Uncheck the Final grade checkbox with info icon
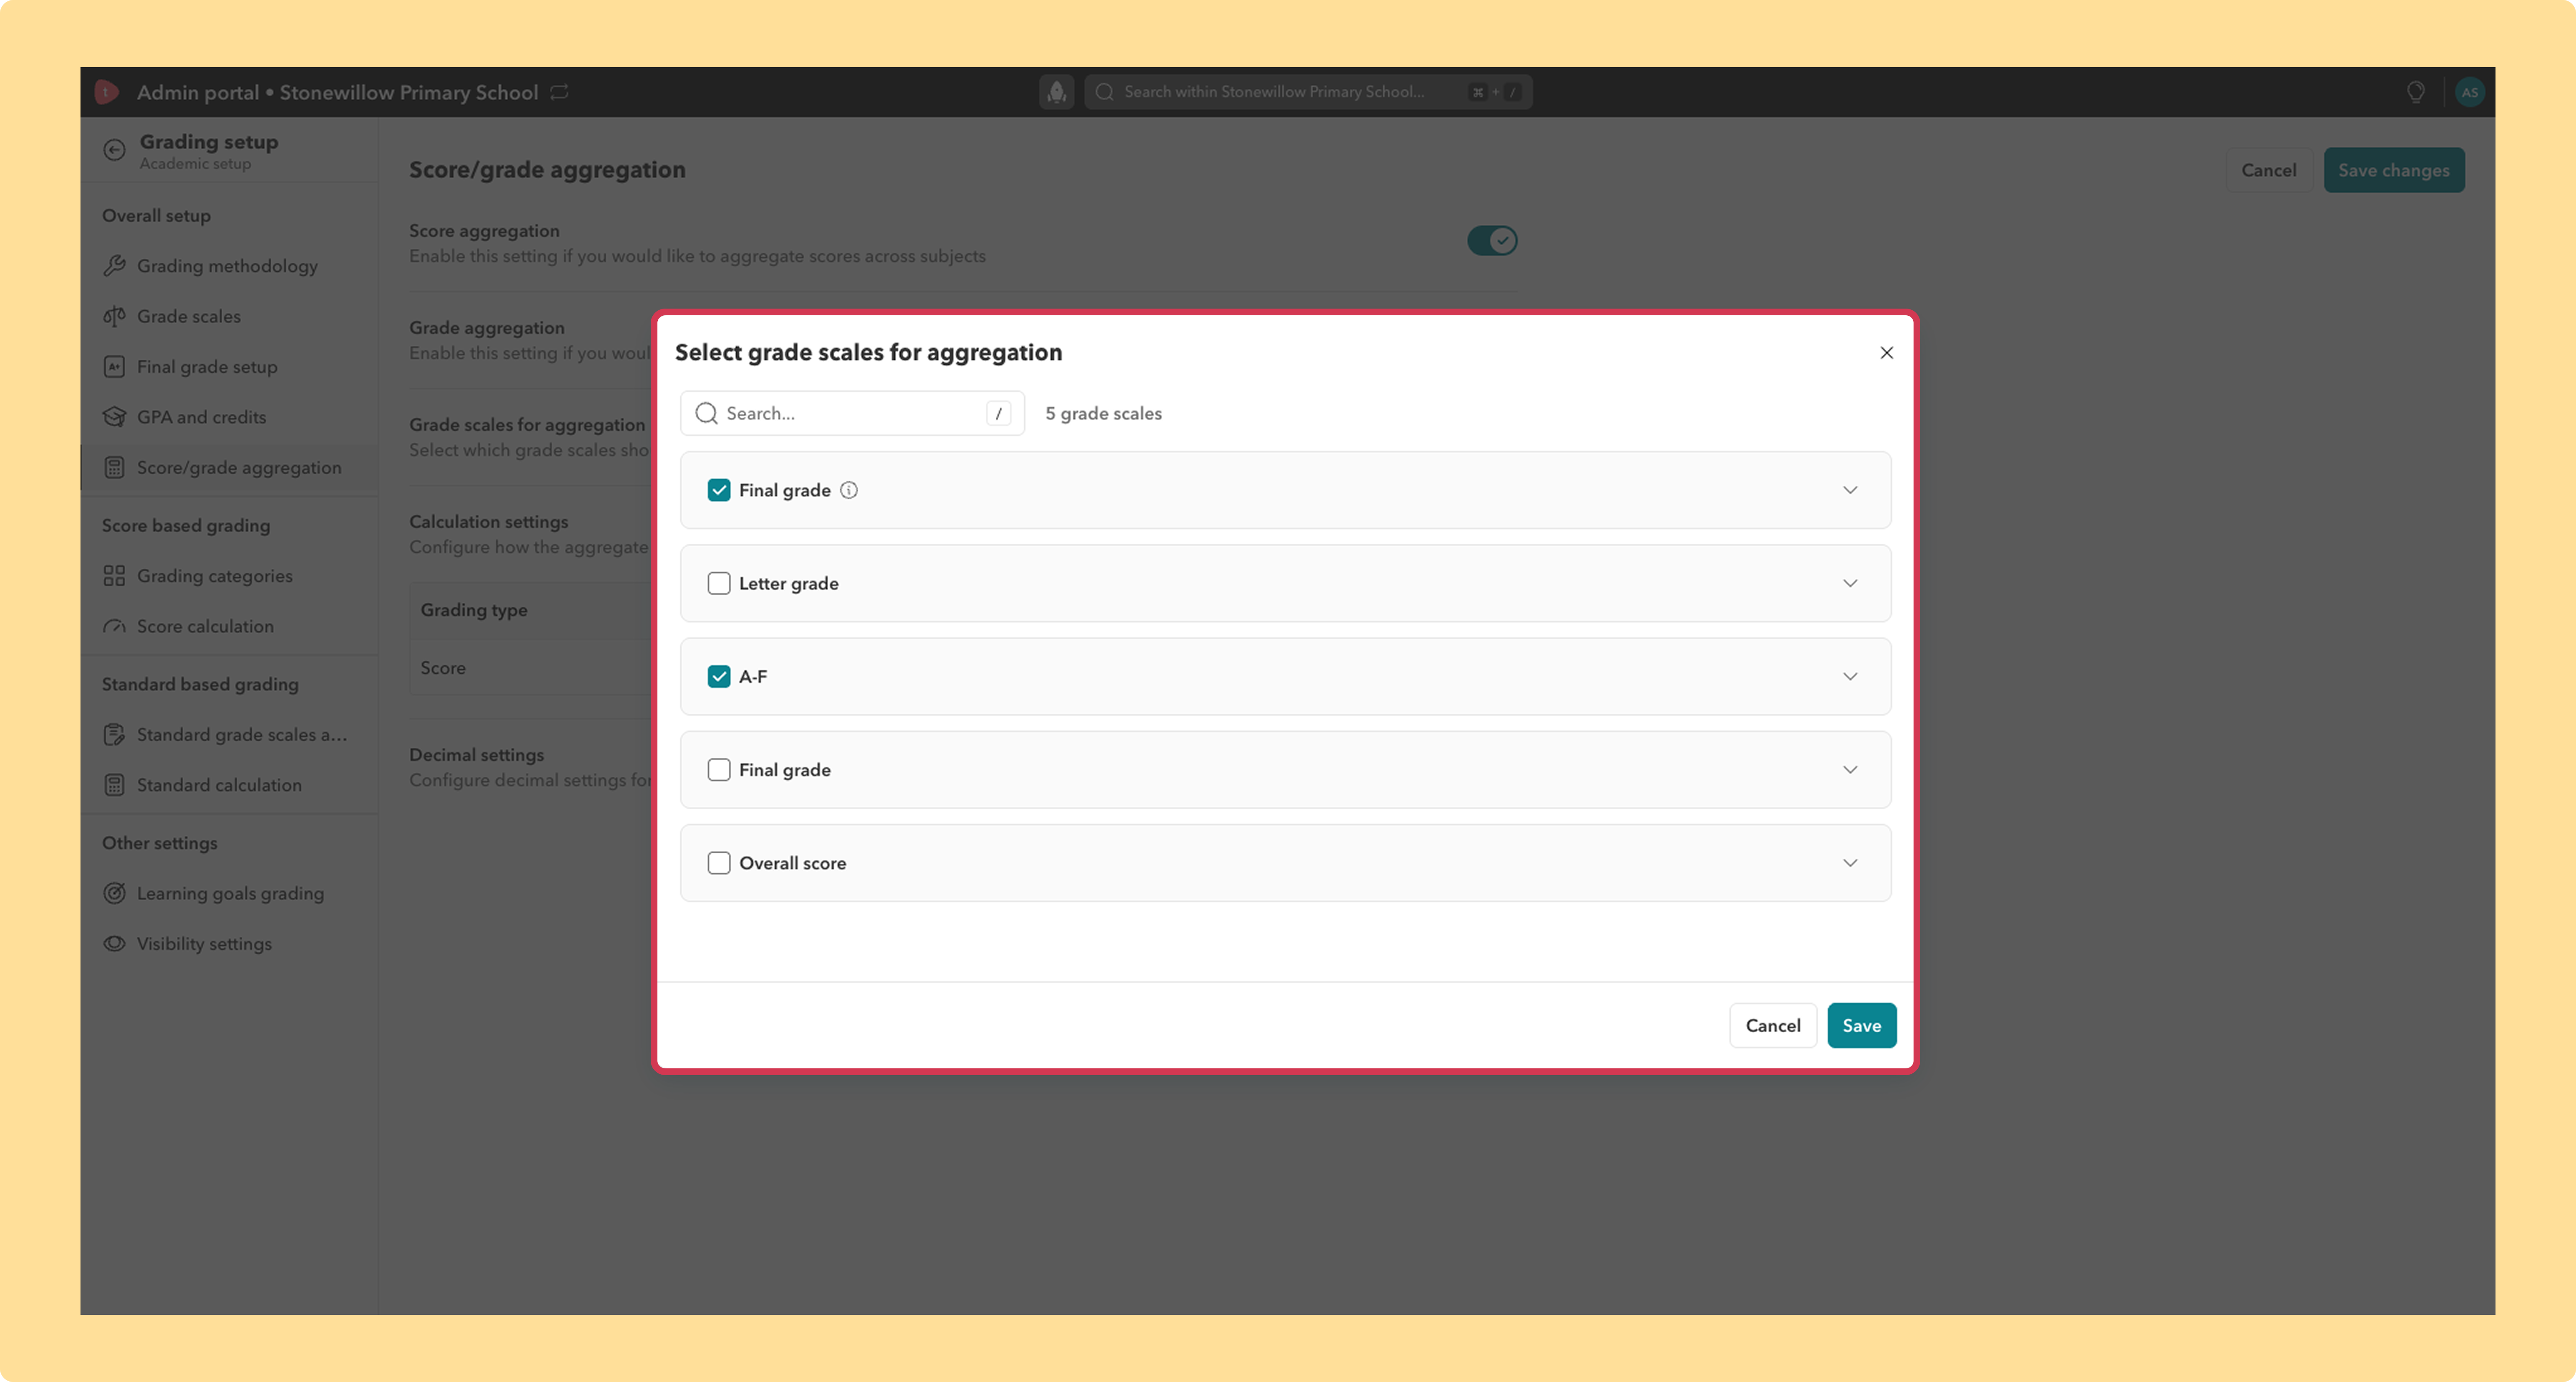2576x1382 pixels. [719, 490]
